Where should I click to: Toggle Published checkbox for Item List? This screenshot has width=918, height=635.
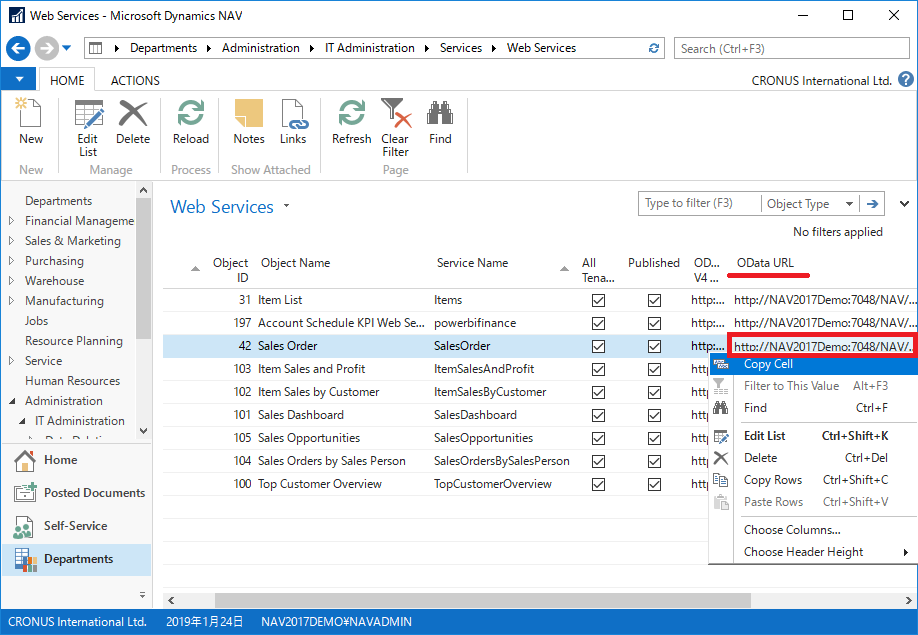(654, 300)
